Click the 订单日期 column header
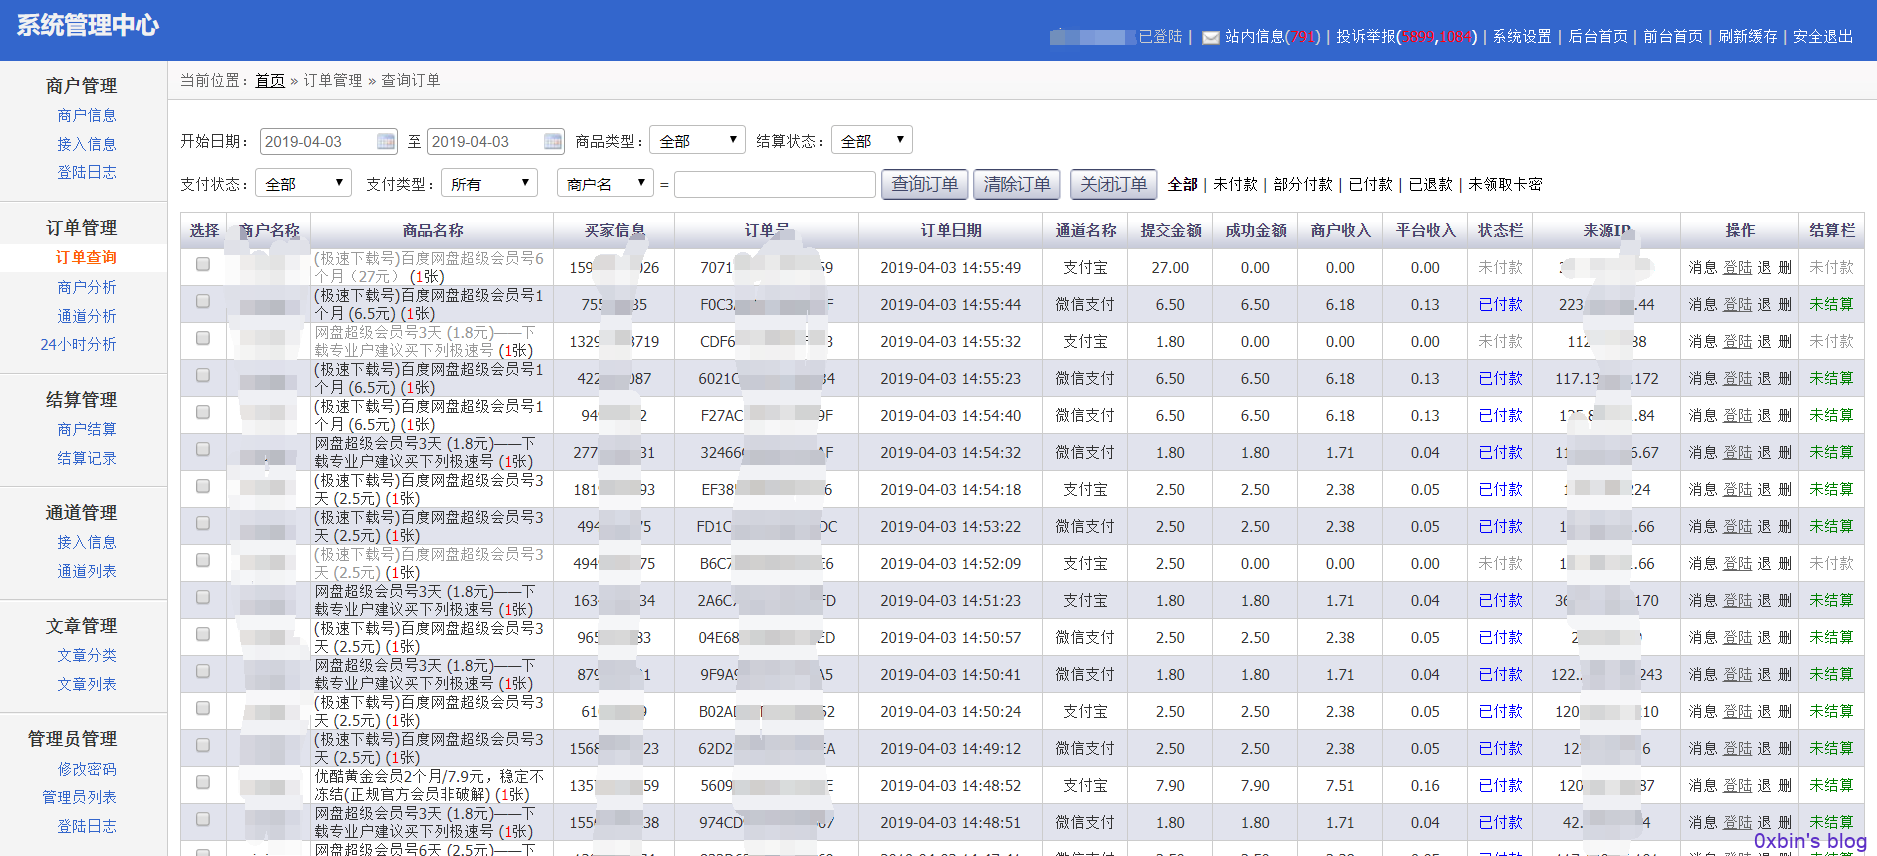 [951, 230]
